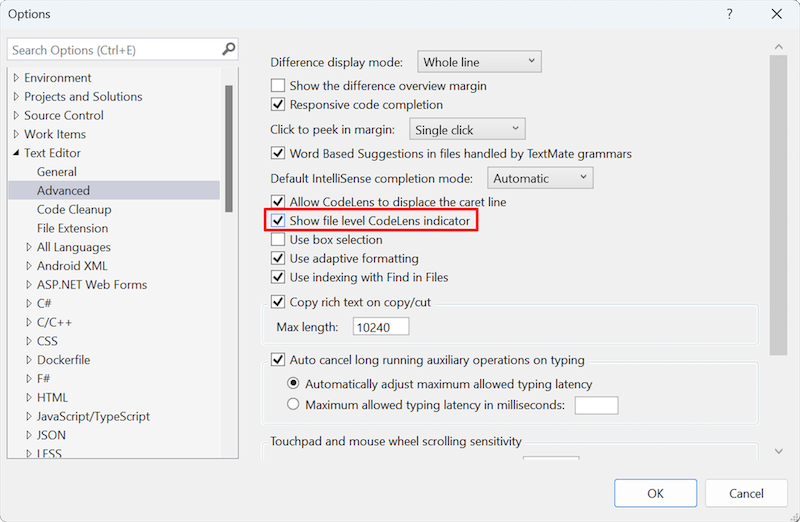
Task: Expand the JSON node
Action: [29, 435]
